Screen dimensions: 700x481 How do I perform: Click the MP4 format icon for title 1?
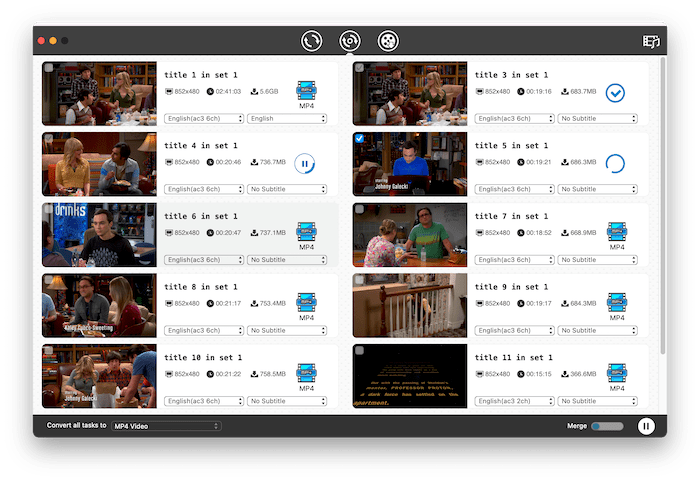(x=306, y=93)
